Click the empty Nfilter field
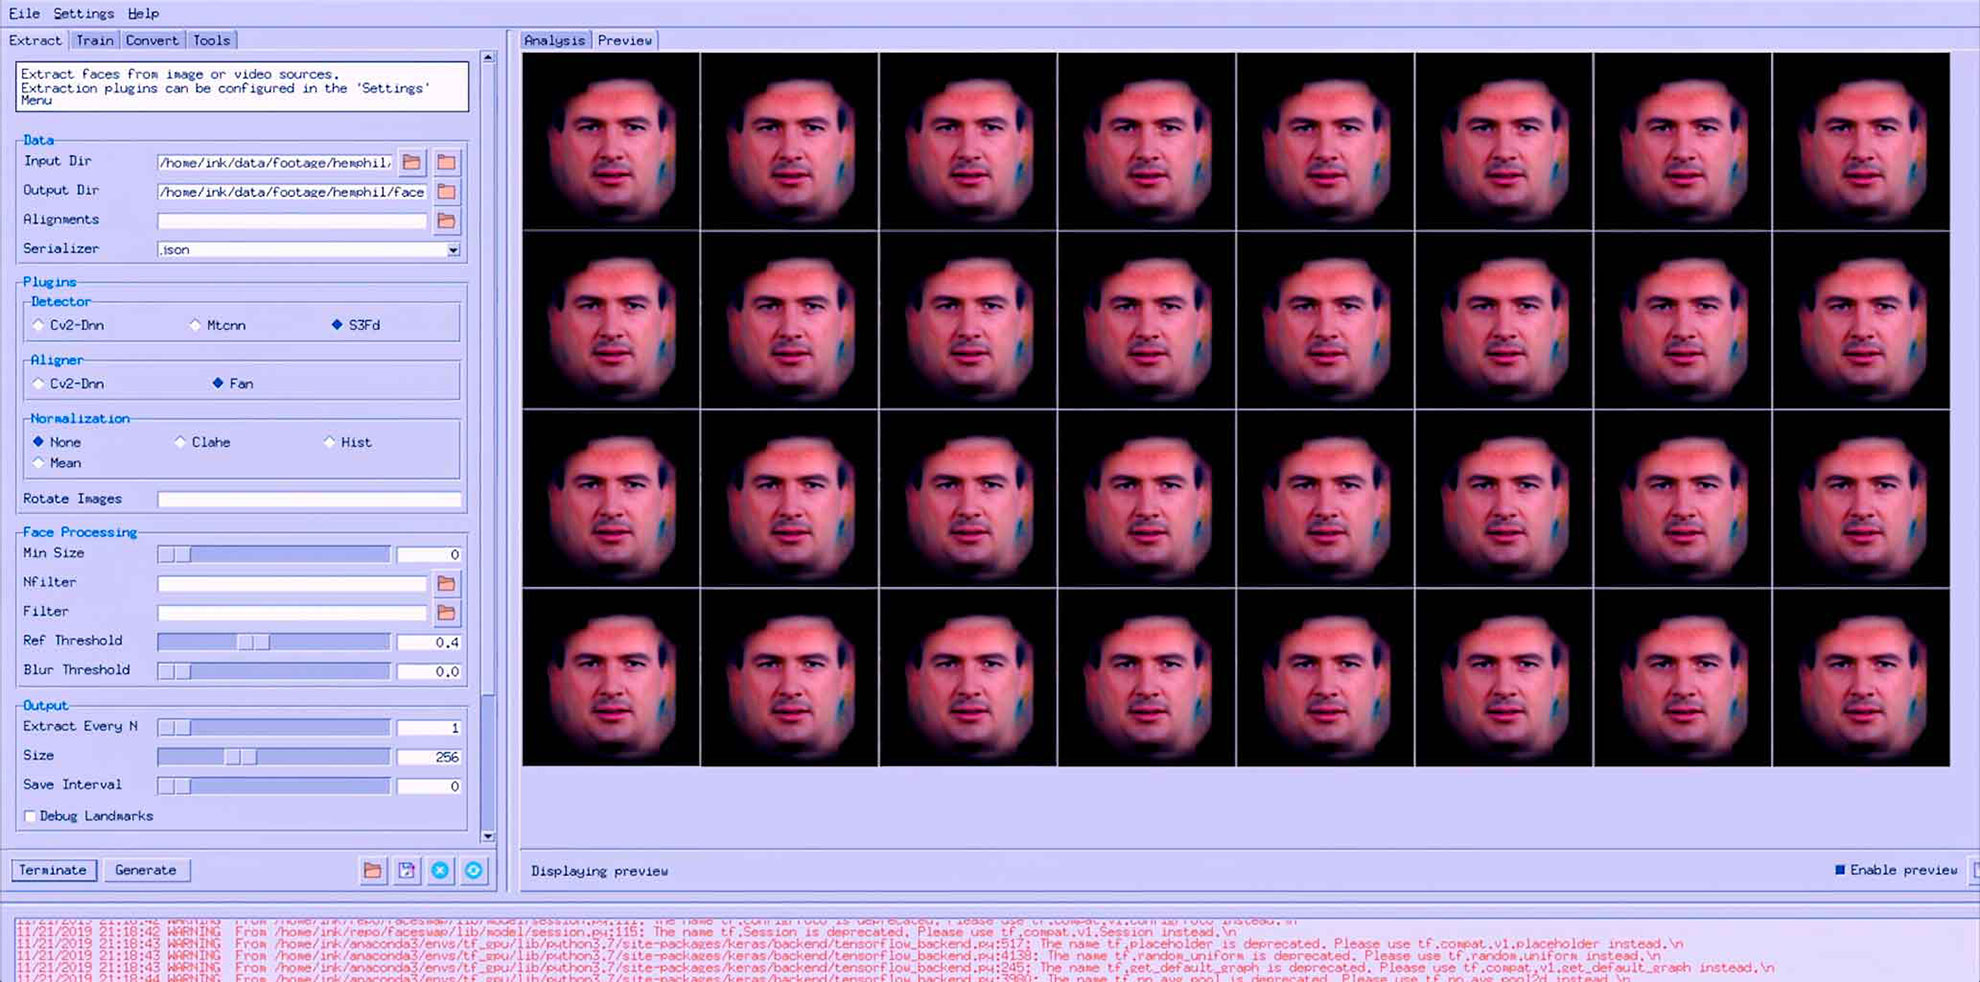This screenshot has width=1980, height=982. (292, 583)
